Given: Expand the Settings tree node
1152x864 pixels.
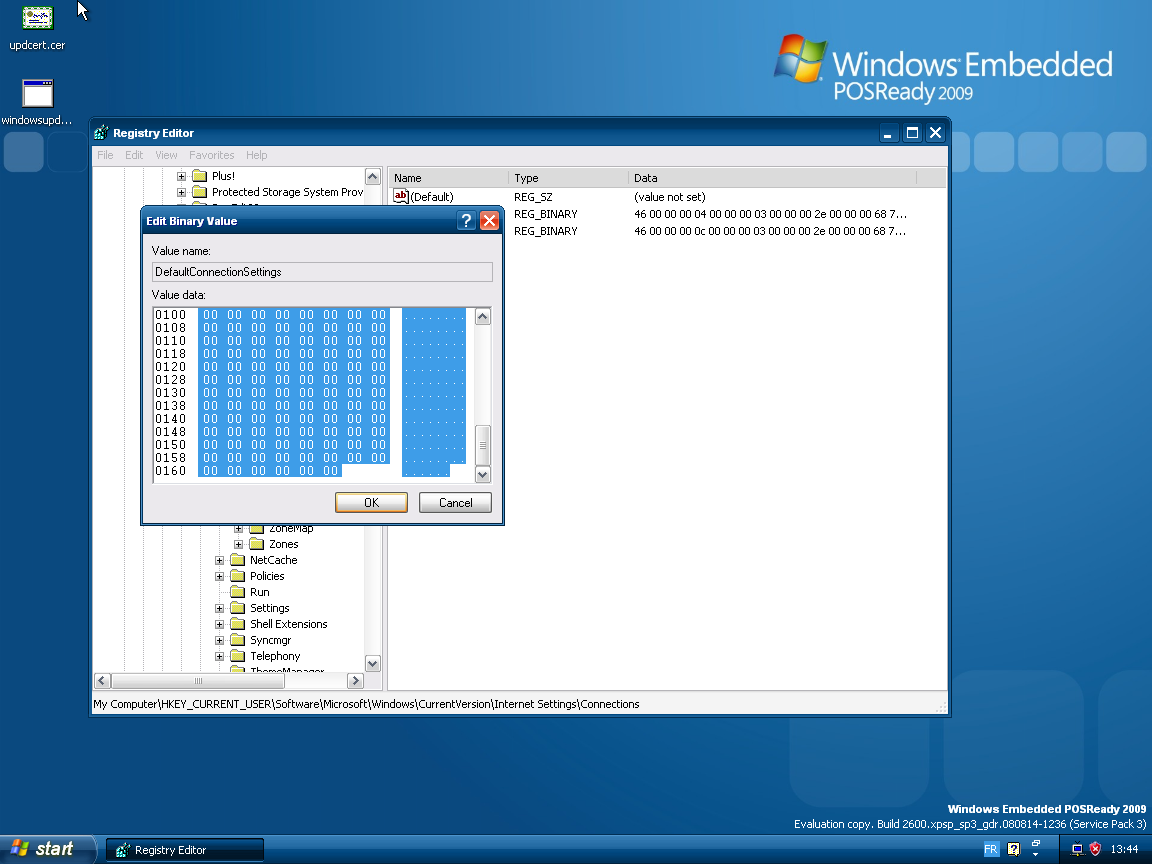Looking at the screenshot, I should 219,608.
